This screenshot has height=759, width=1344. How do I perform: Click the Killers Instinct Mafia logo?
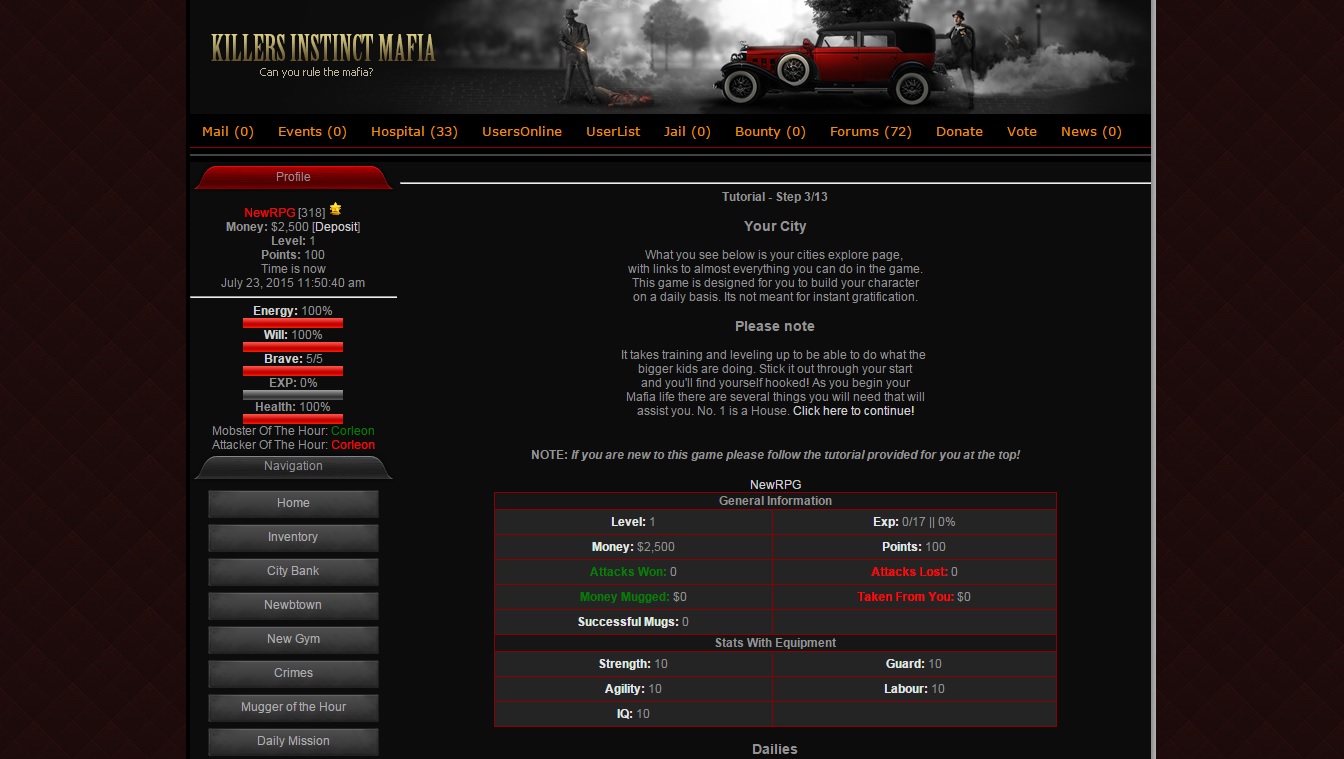(323, 49)
